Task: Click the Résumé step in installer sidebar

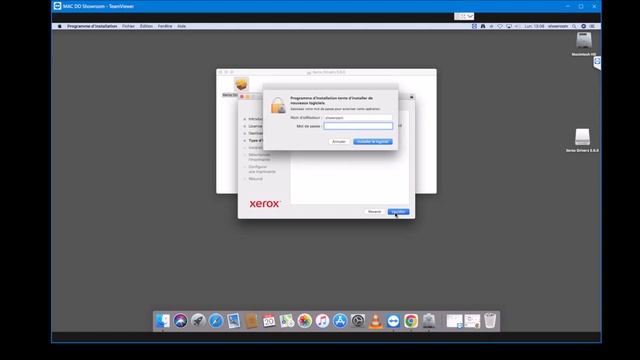Action: (256, 179)
